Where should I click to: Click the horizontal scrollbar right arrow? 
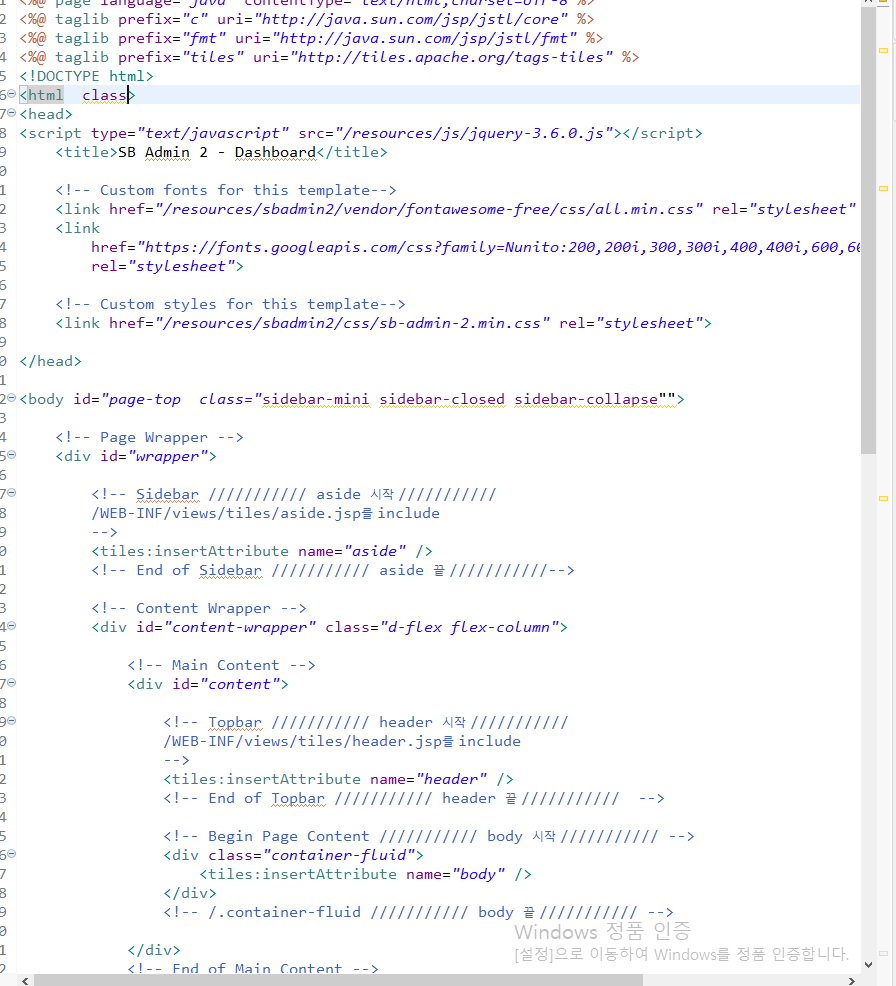(852, 980)
